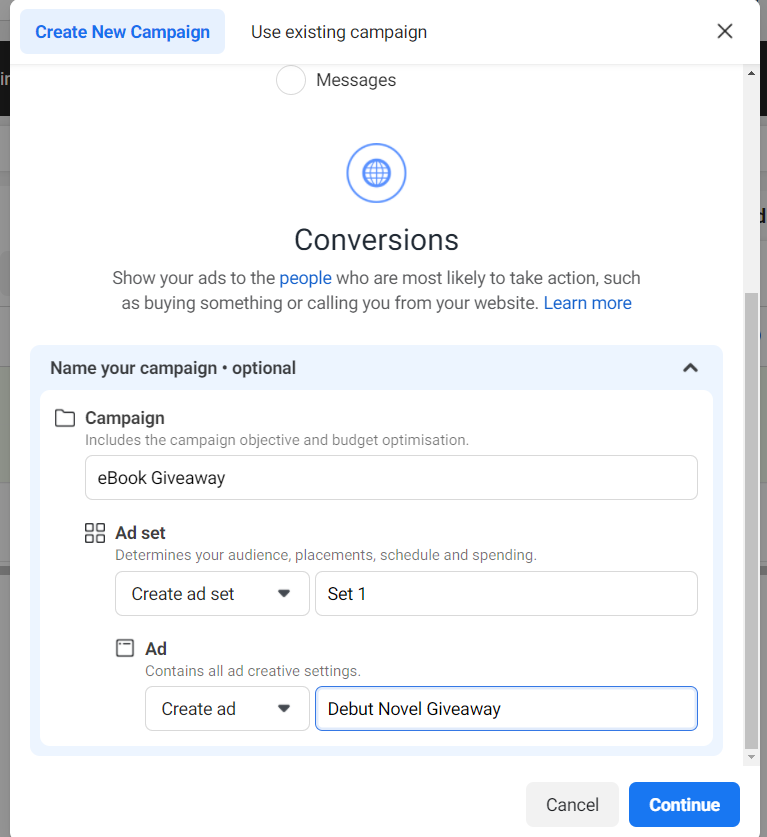Select the Messages radio button

291,80
